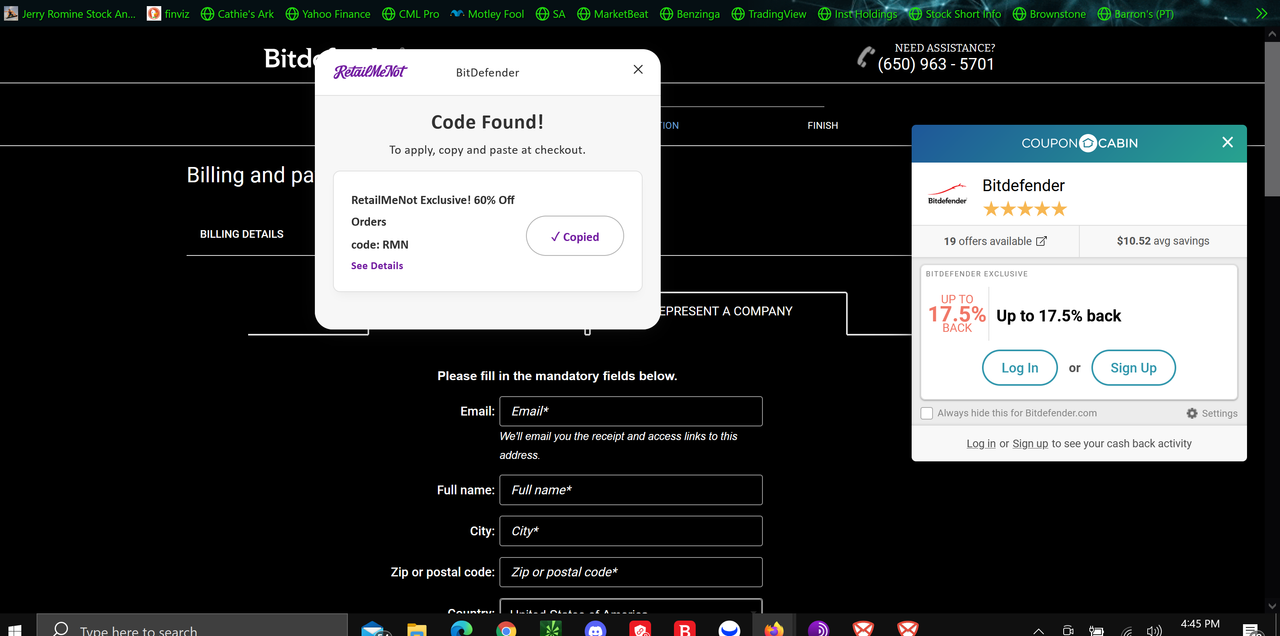Screen dimensions: 1280x636
Task: Open the Country dropdown
Action: [631, 607]
